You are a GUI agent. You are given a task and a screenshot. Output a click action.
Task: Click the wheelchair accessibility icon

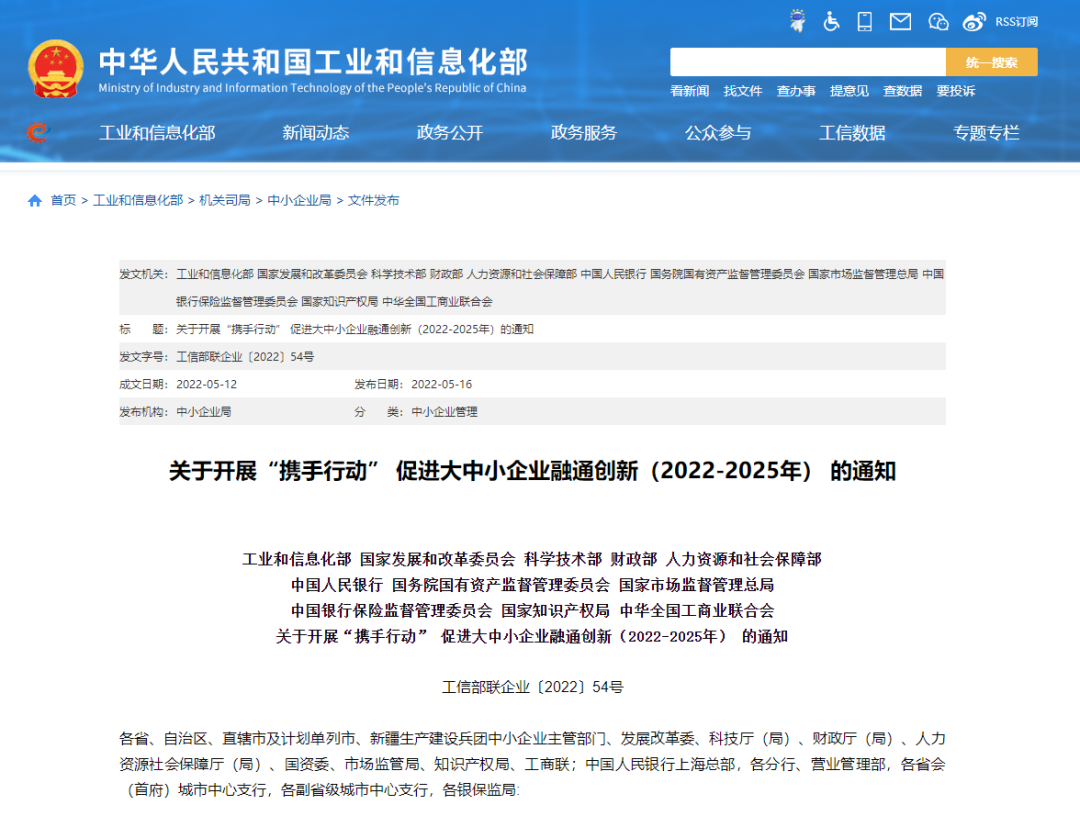point(831,21)
